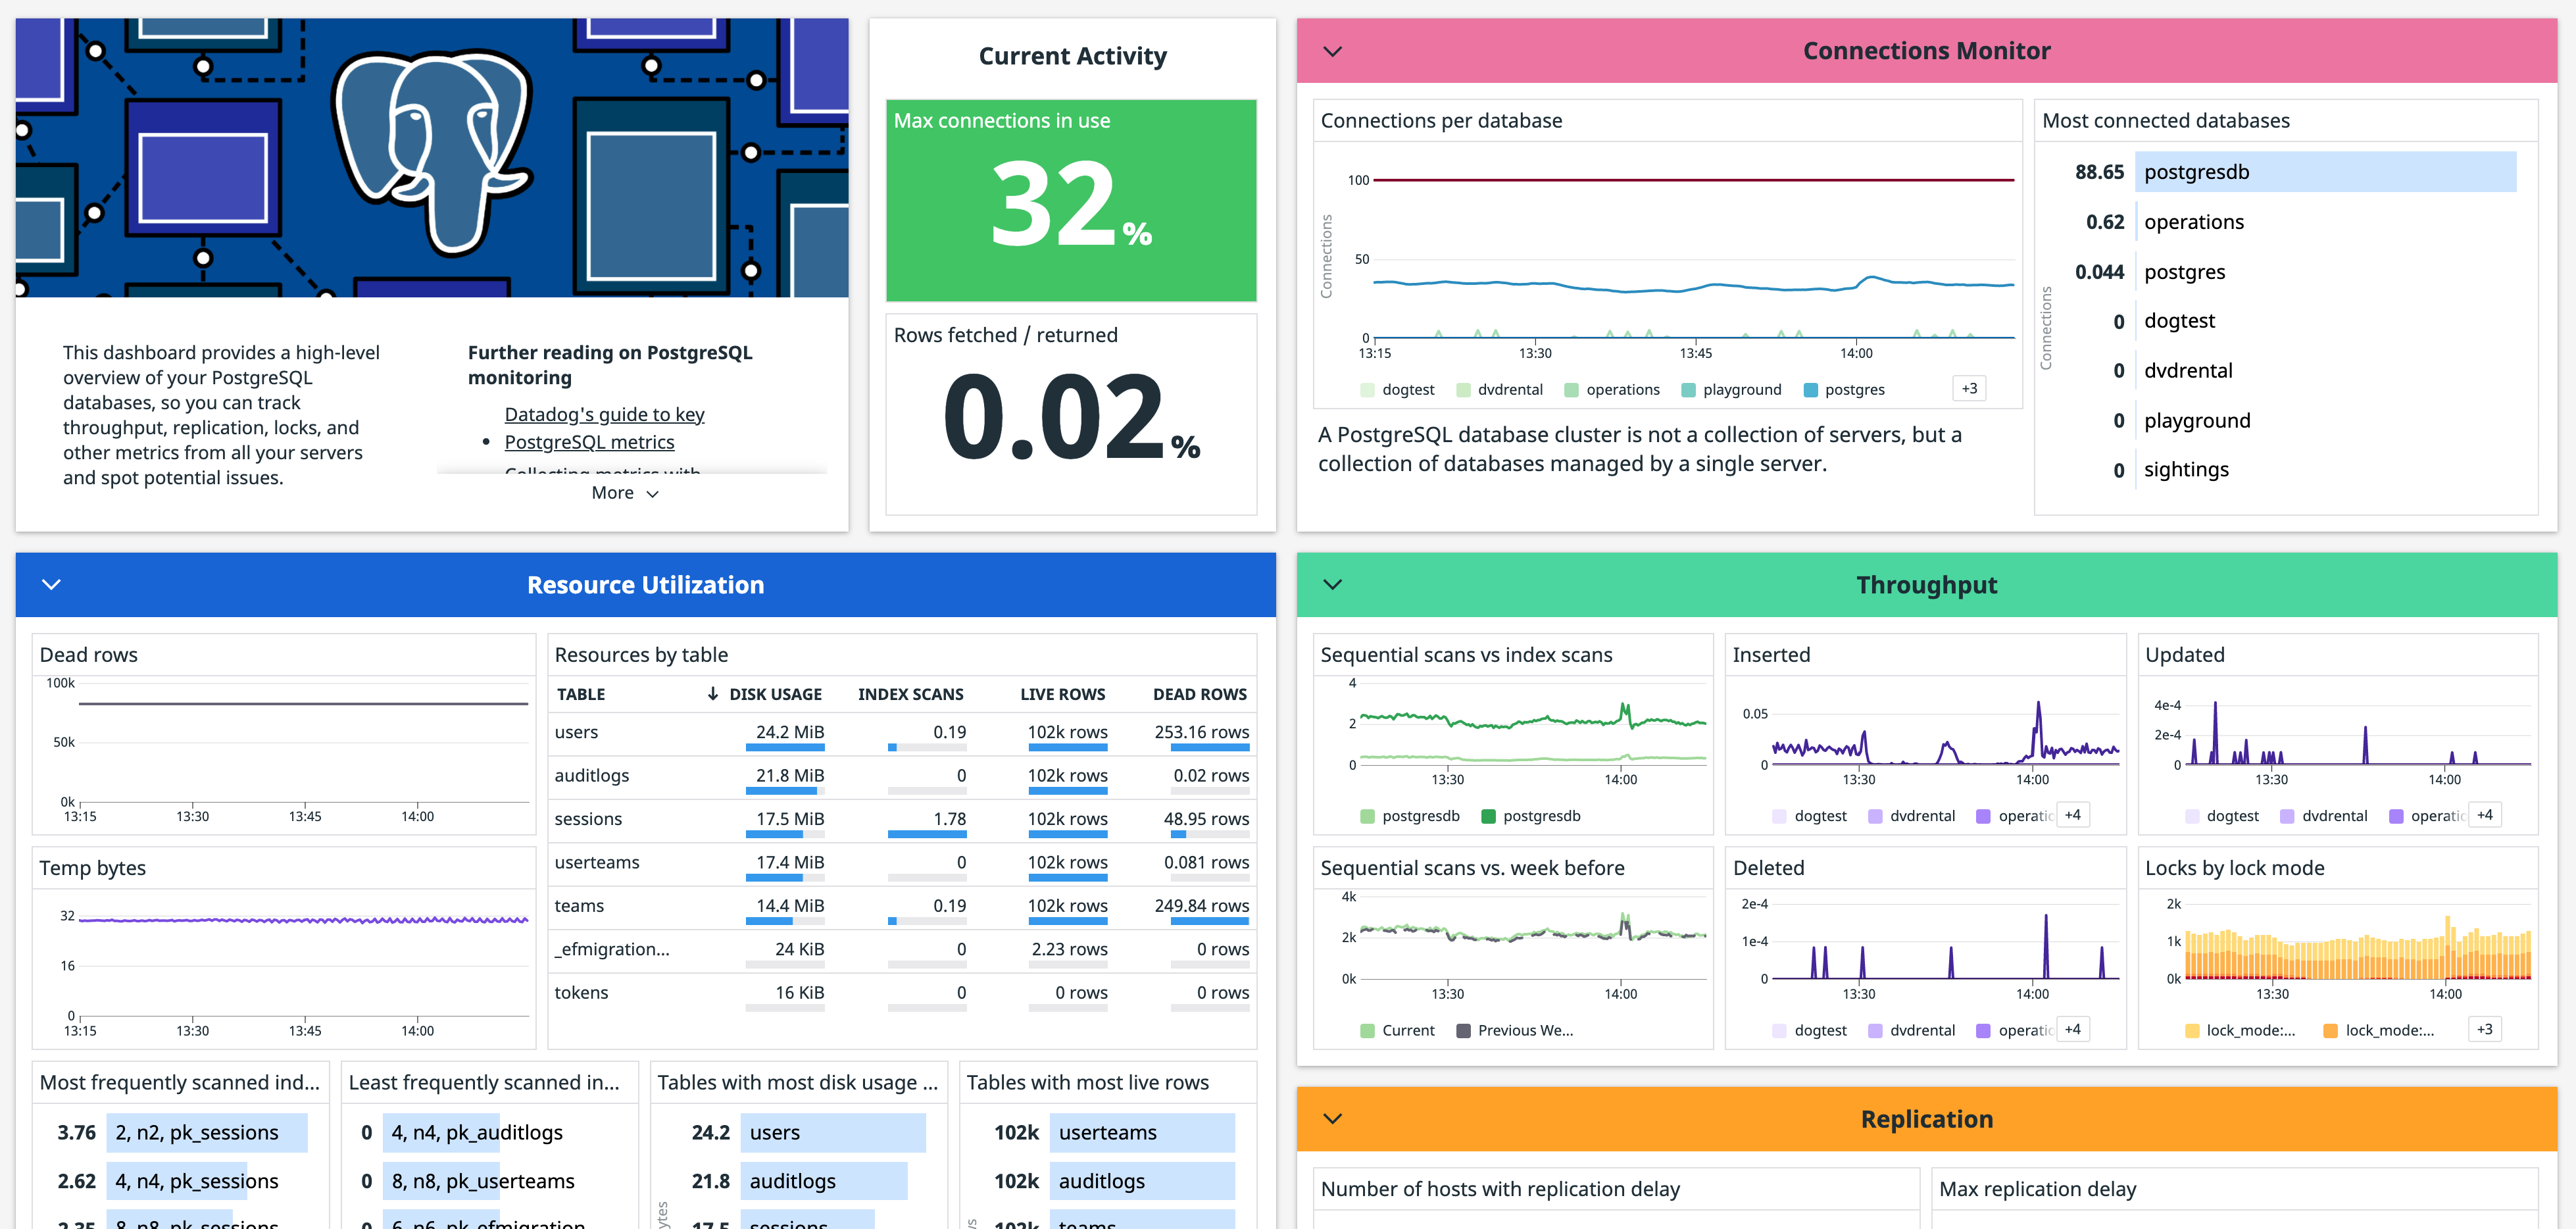Viewport: 2576px width, 1229px height.
Task: Select users row in Resources by table
Action: pyautogui.click(x=577, y=732)
